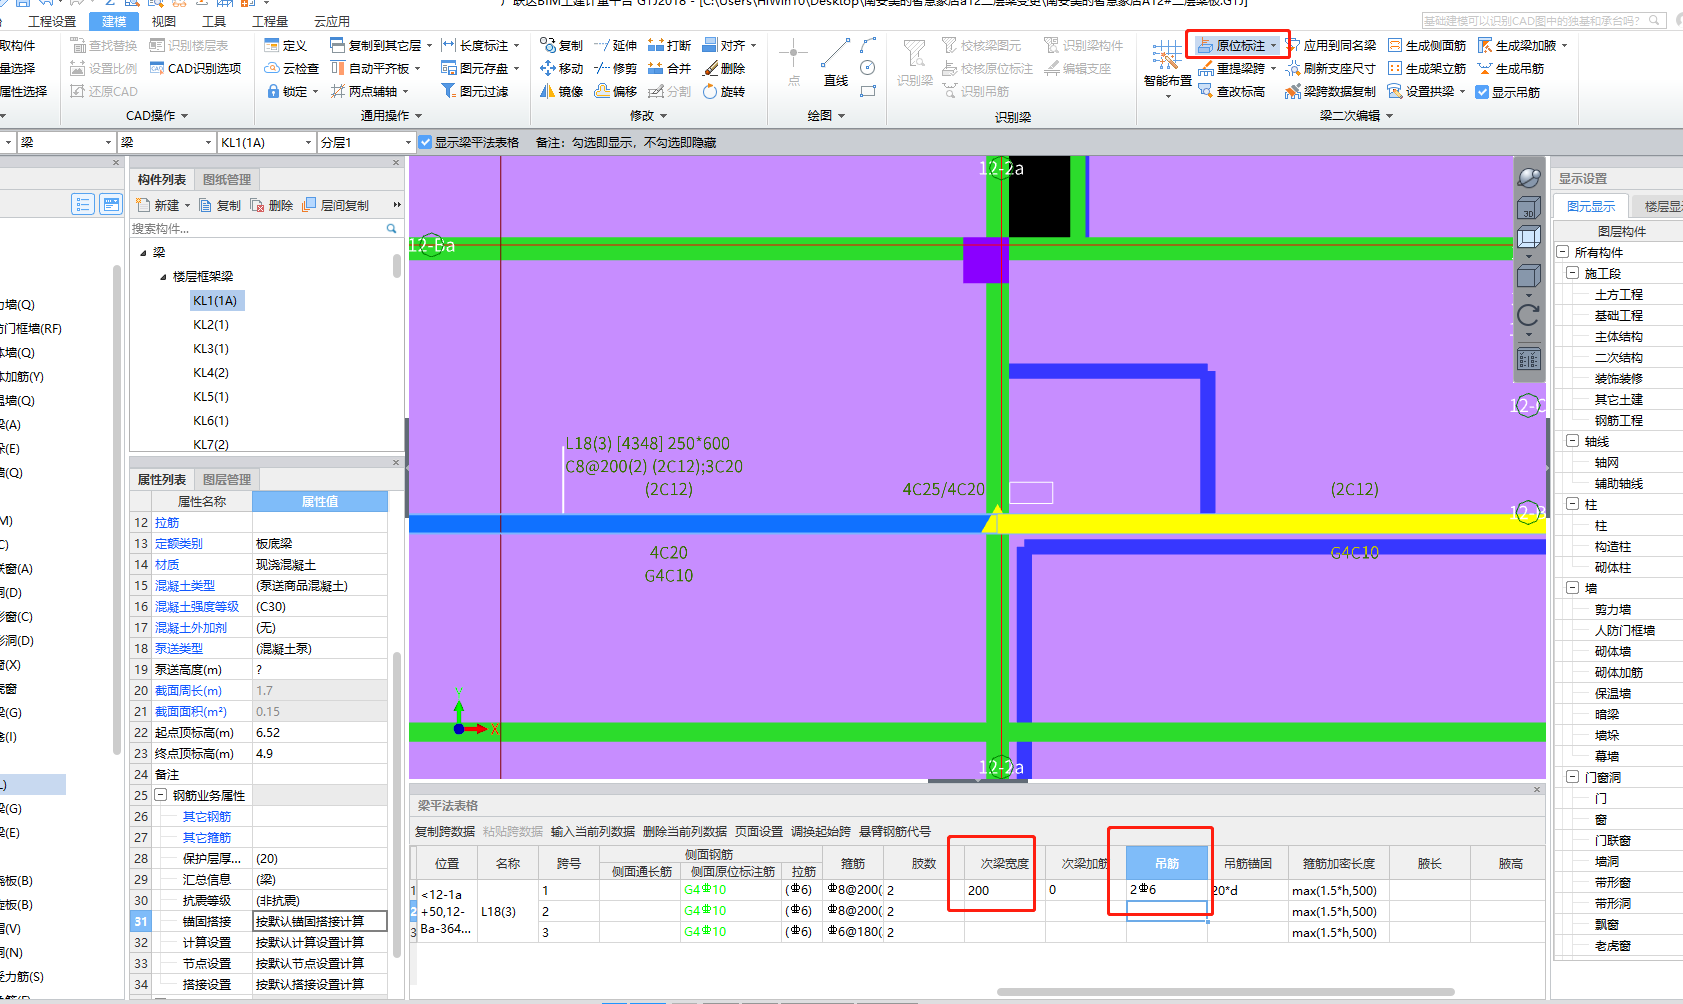Select KL2(1) in the component tree
The width and height of the screenshot is (1683, 1004).
[211, 325]
